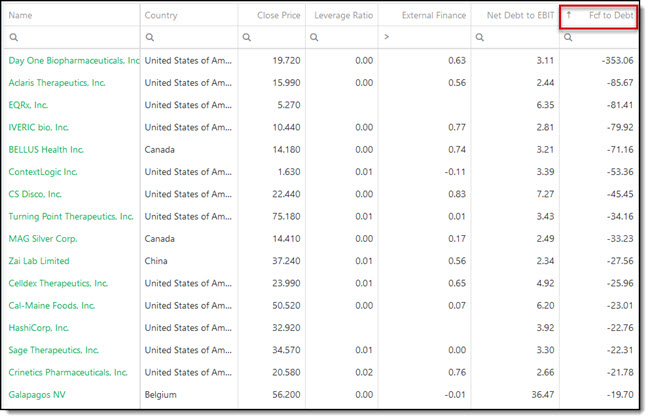Sort by External Finance column header
650x420 pixels.
[x=434, y=15]
